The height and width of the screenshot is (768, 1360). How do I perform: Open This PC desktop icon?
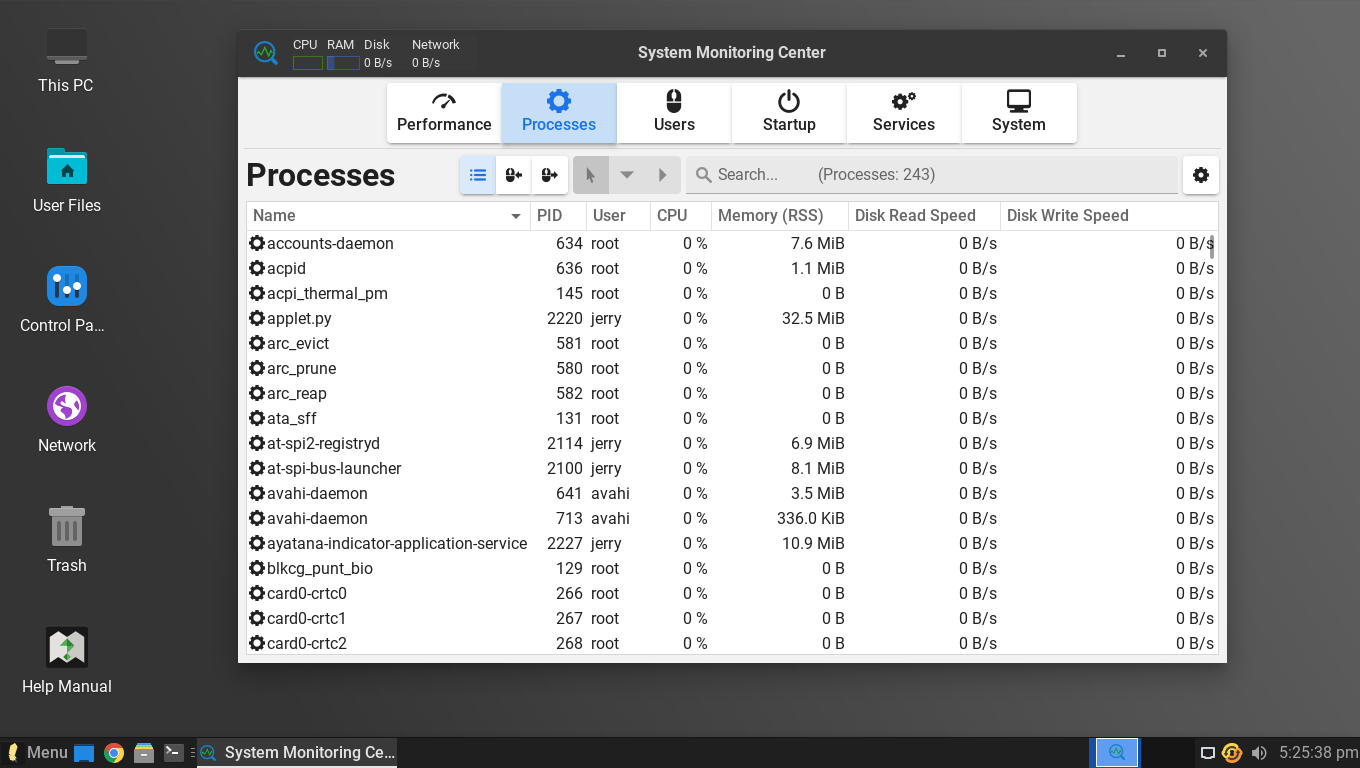point(66,60)
